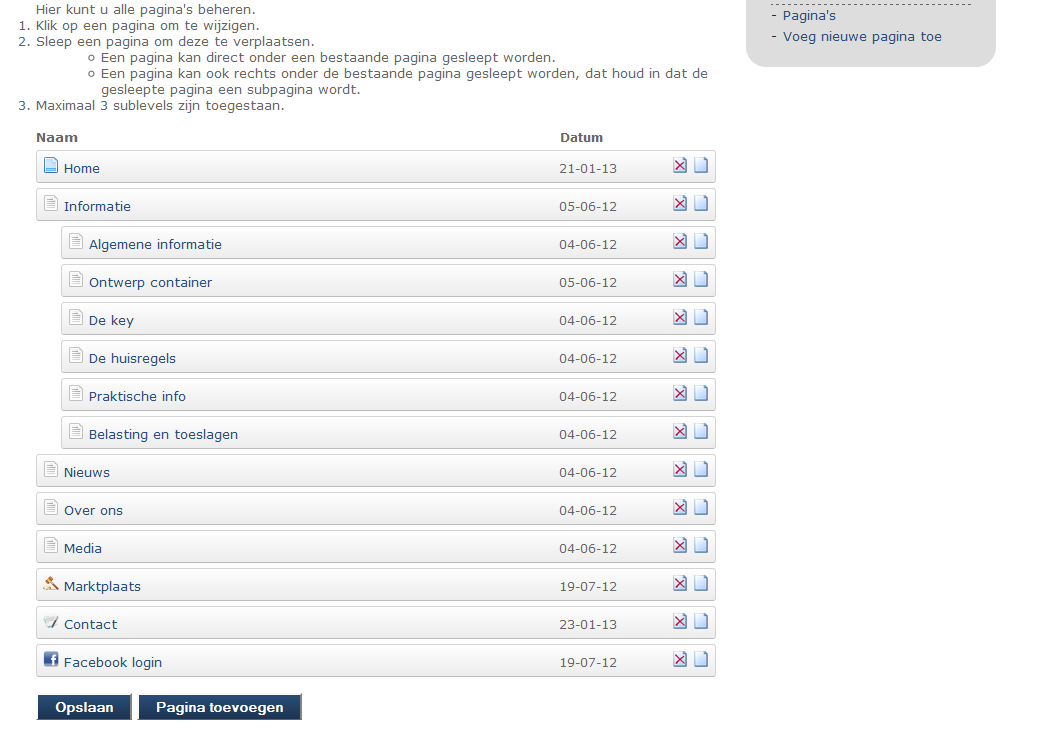
Task: Click the Marktplaats gavel icon
Action: point(51,584)
